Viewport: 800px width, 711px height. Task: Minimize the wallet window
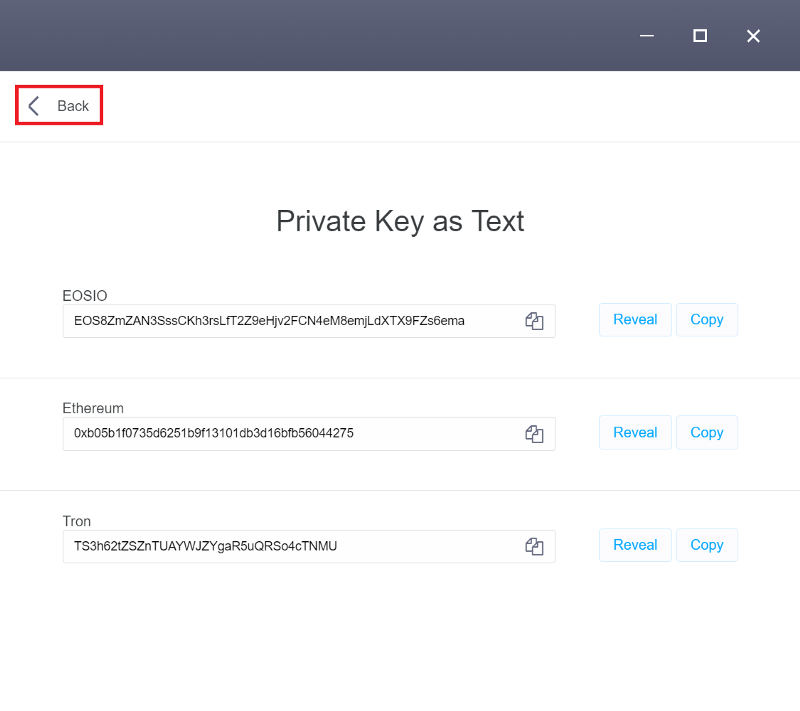click(646, 36)
